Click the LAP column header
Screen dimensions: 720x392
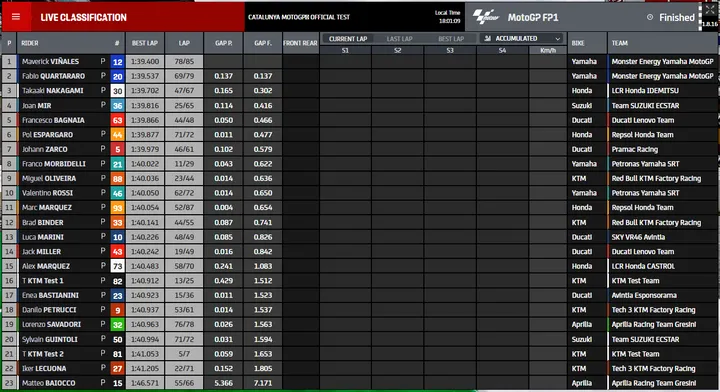[184, 43]
